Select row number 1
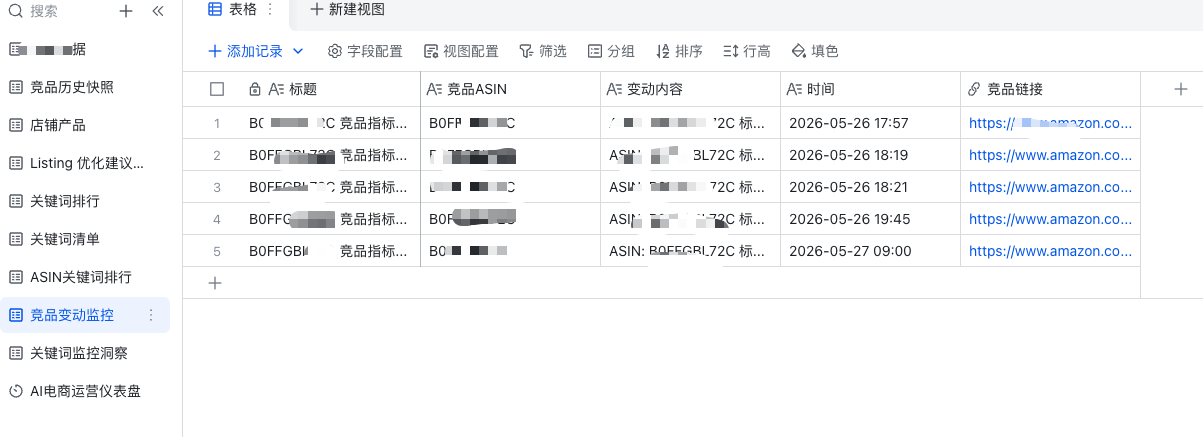 pyautogui.click(x=217, y=123)
